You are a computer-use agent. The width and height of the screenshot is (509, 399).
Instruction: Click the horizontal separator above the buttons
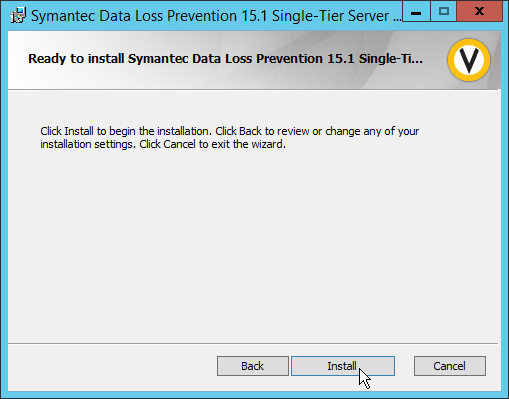(x=253, y=343)
